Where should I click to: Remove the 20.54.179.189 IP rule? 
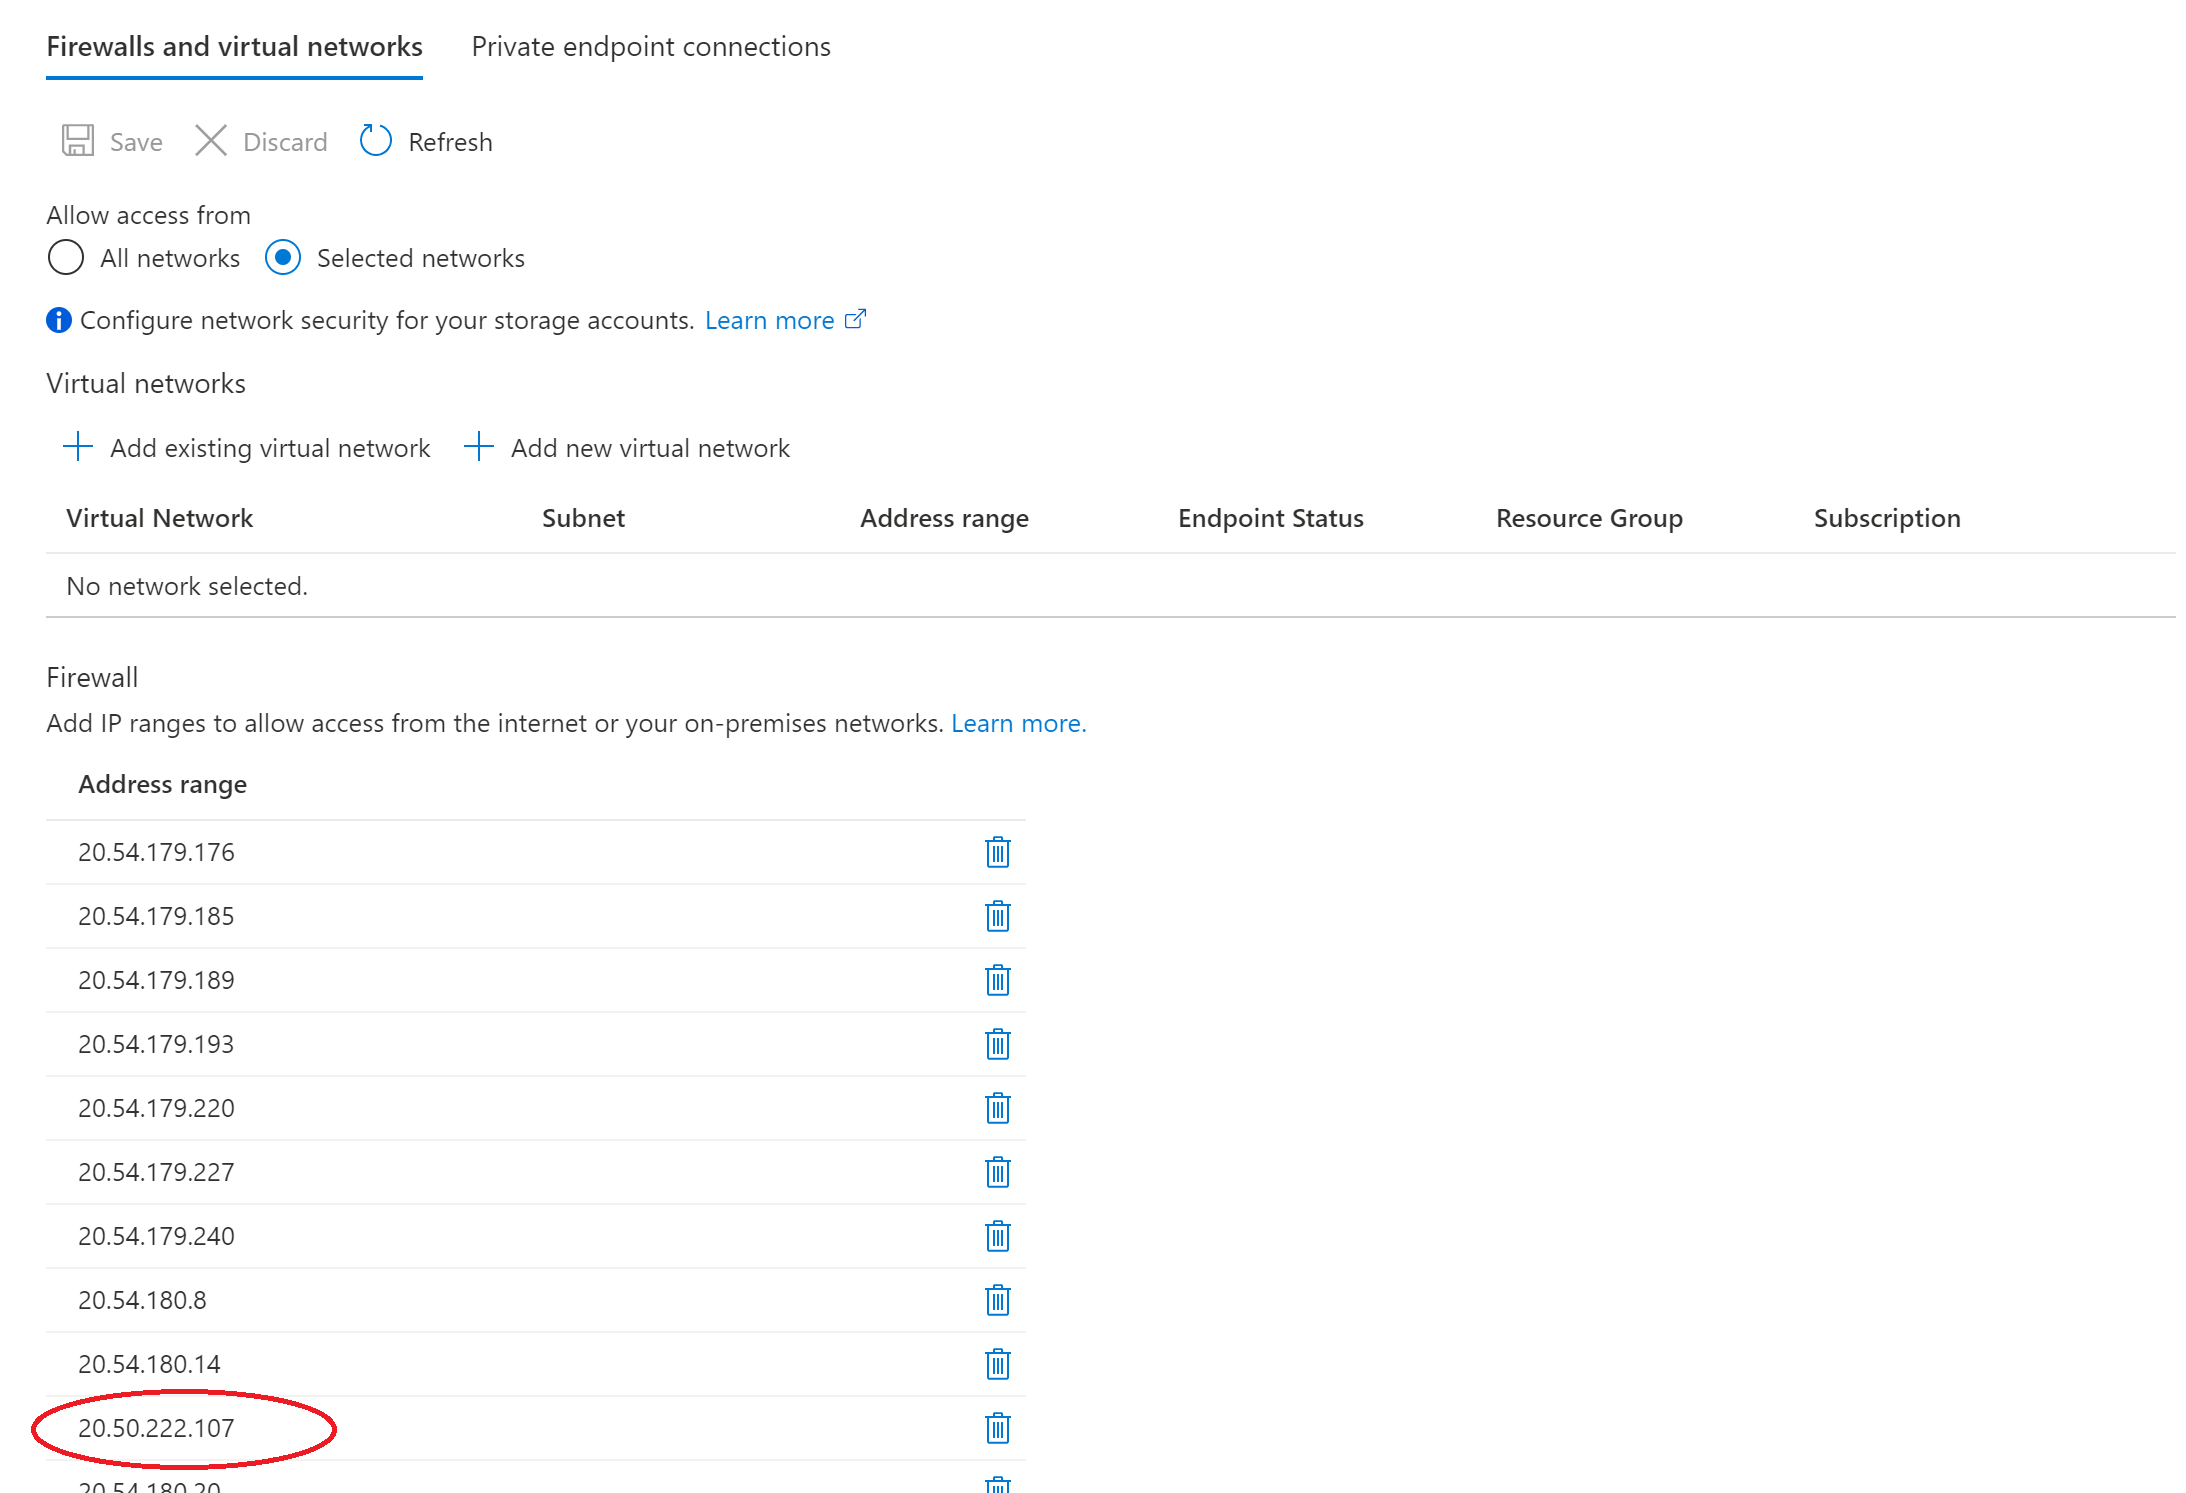coord(997,980)
